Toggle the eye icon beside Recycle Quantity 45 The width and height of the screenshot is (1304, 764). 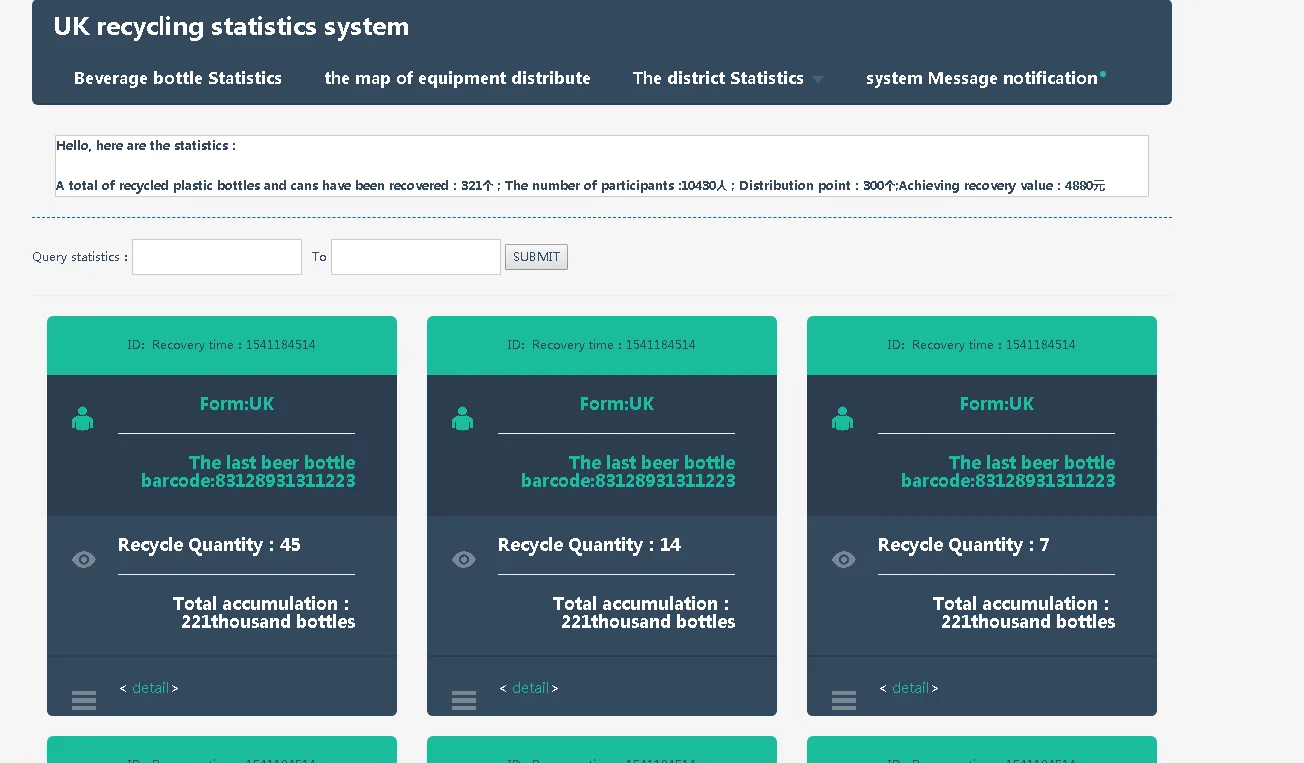coord(84,560)
